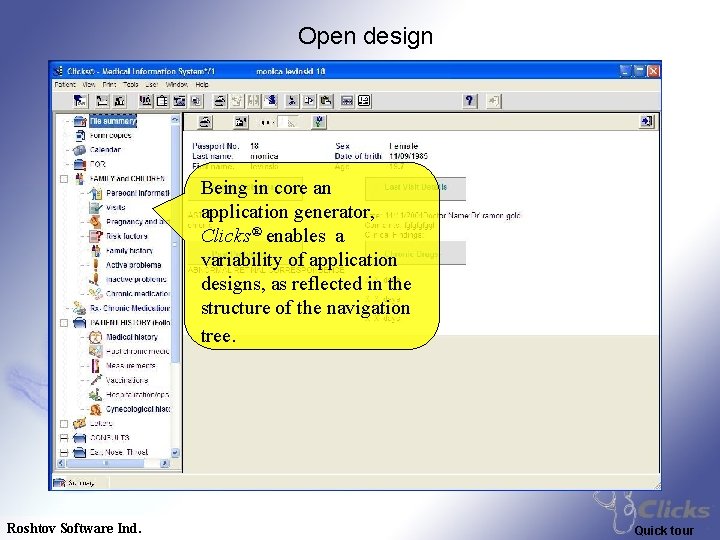Click the Family history people icon
The height and width of the screenshot is (540, 720).
pos(96,251)
